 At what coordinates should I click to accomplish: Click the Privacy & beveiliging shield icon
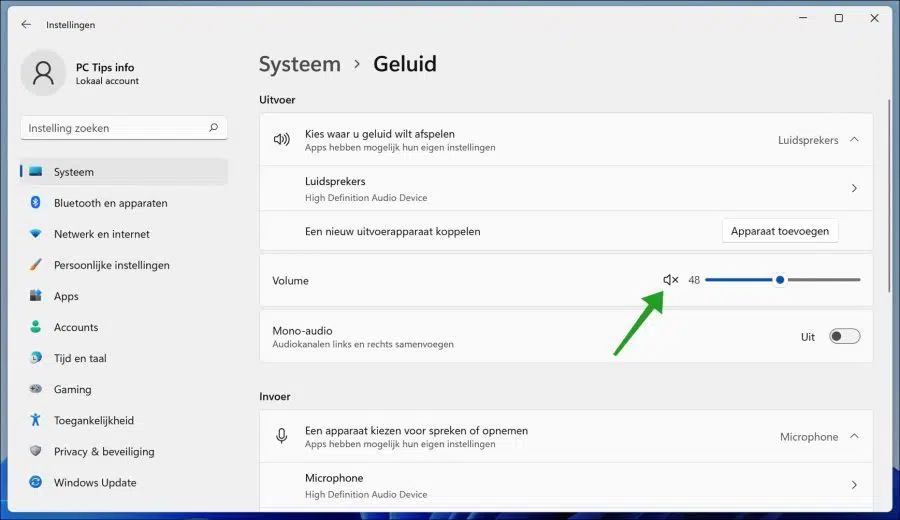(x=36, y=451)
